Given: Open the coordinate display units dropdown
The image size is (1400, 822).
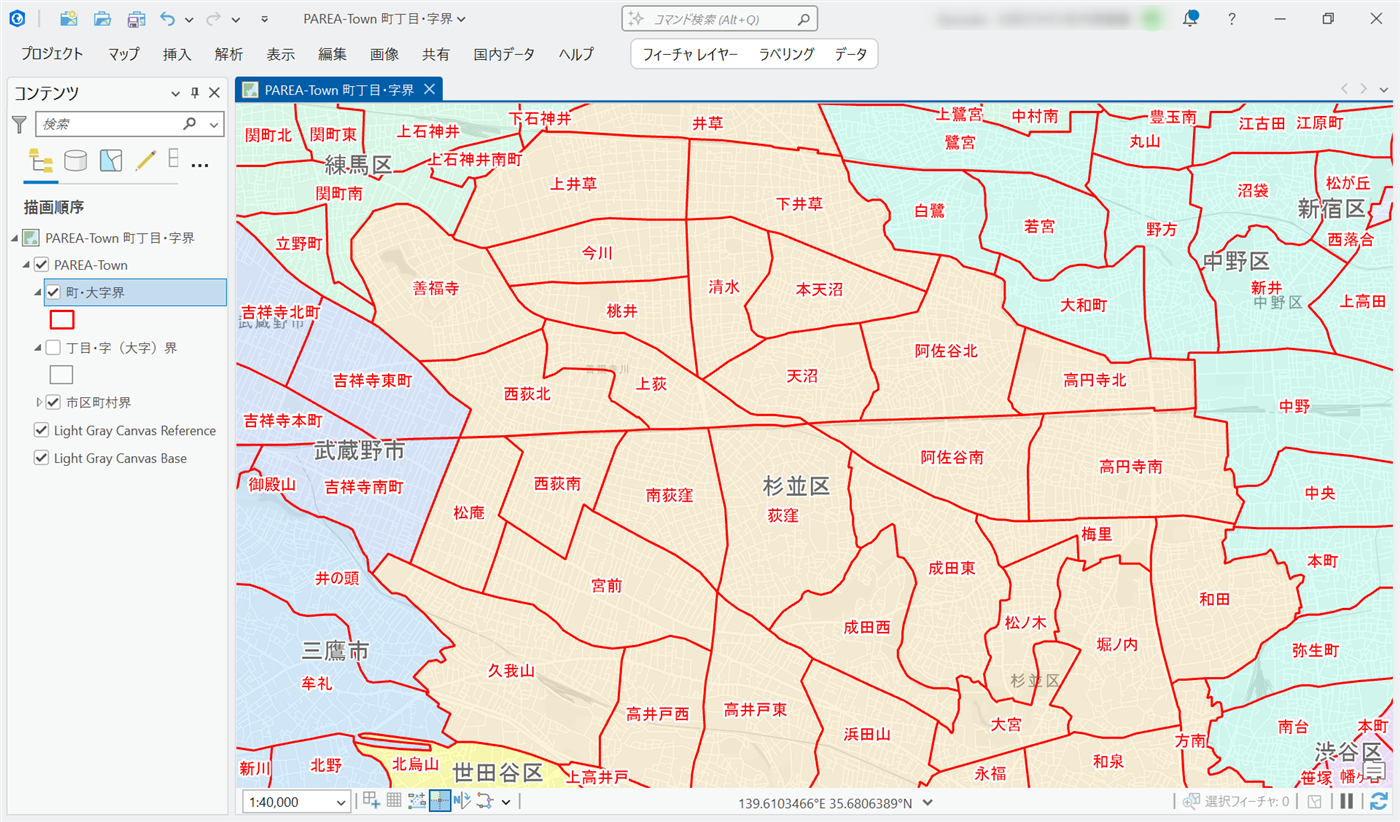Looking at the screenshot, I should (928, 802).
